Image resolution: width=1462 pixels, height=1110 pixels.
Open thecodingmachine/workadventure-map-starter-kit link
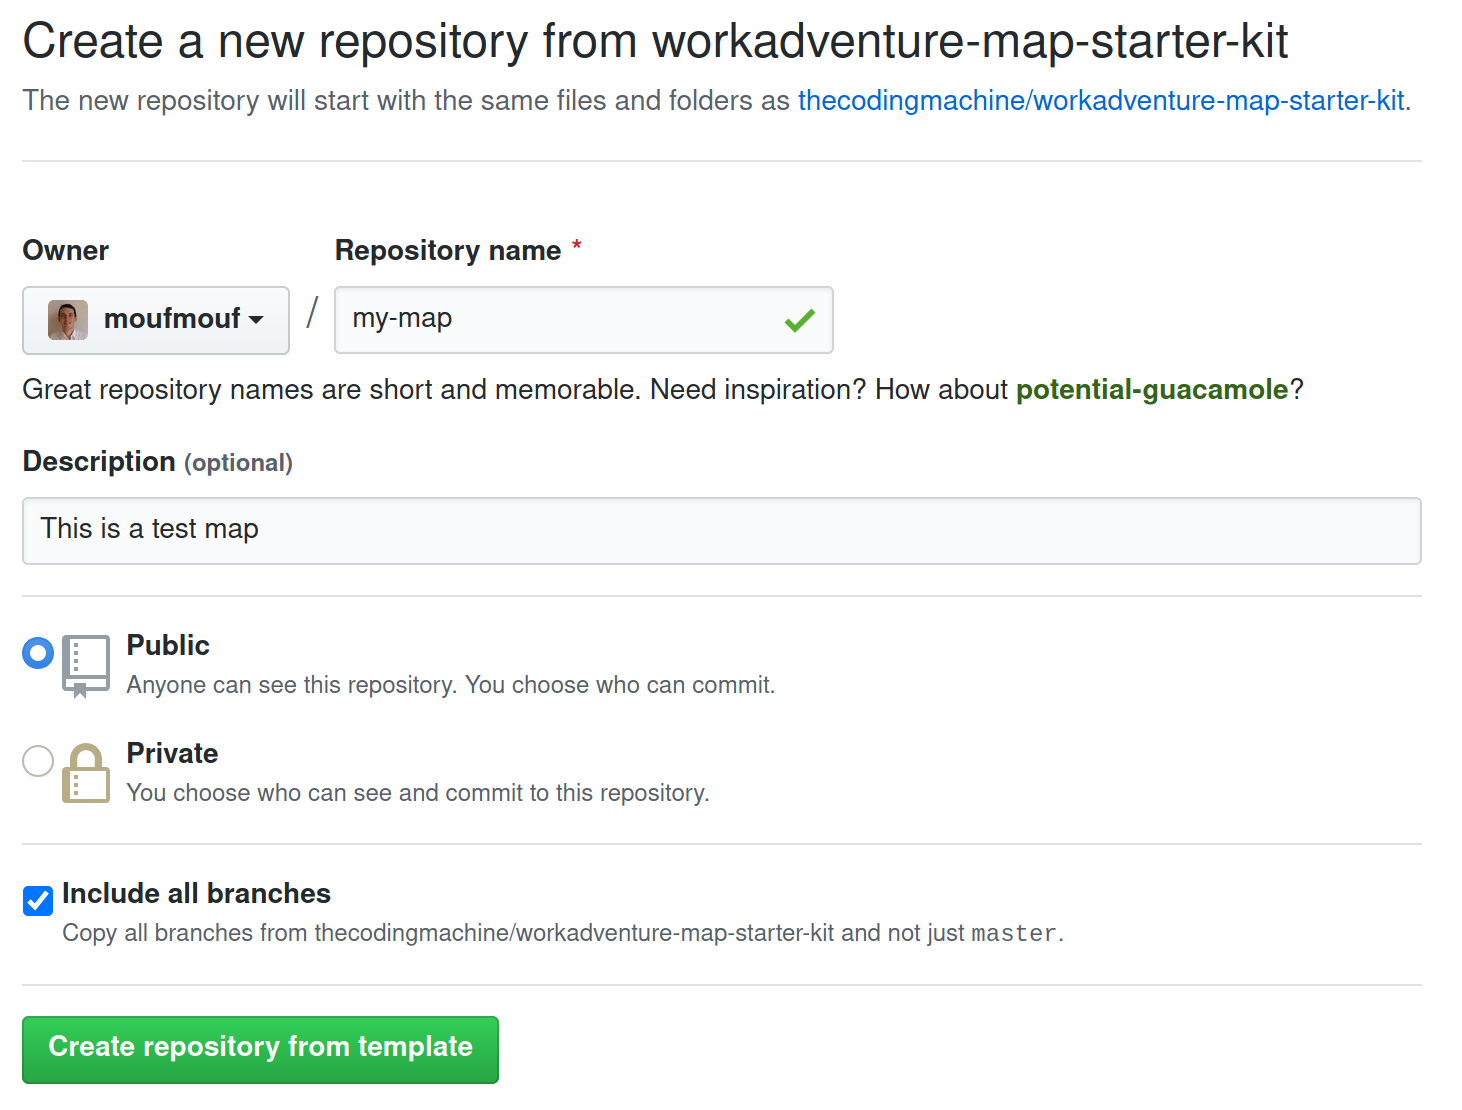(x=1101, y=101)
